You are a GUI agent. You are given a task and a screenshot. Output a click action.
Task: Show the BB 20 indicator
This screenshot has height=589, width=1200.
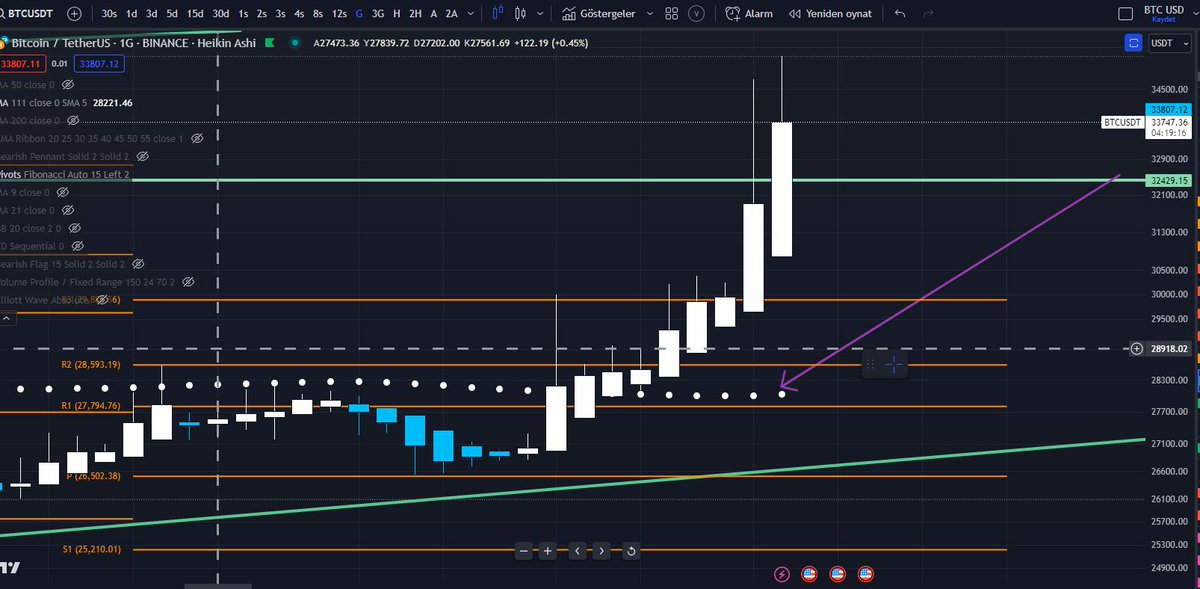pyautogui.click(x=76, y=228)
